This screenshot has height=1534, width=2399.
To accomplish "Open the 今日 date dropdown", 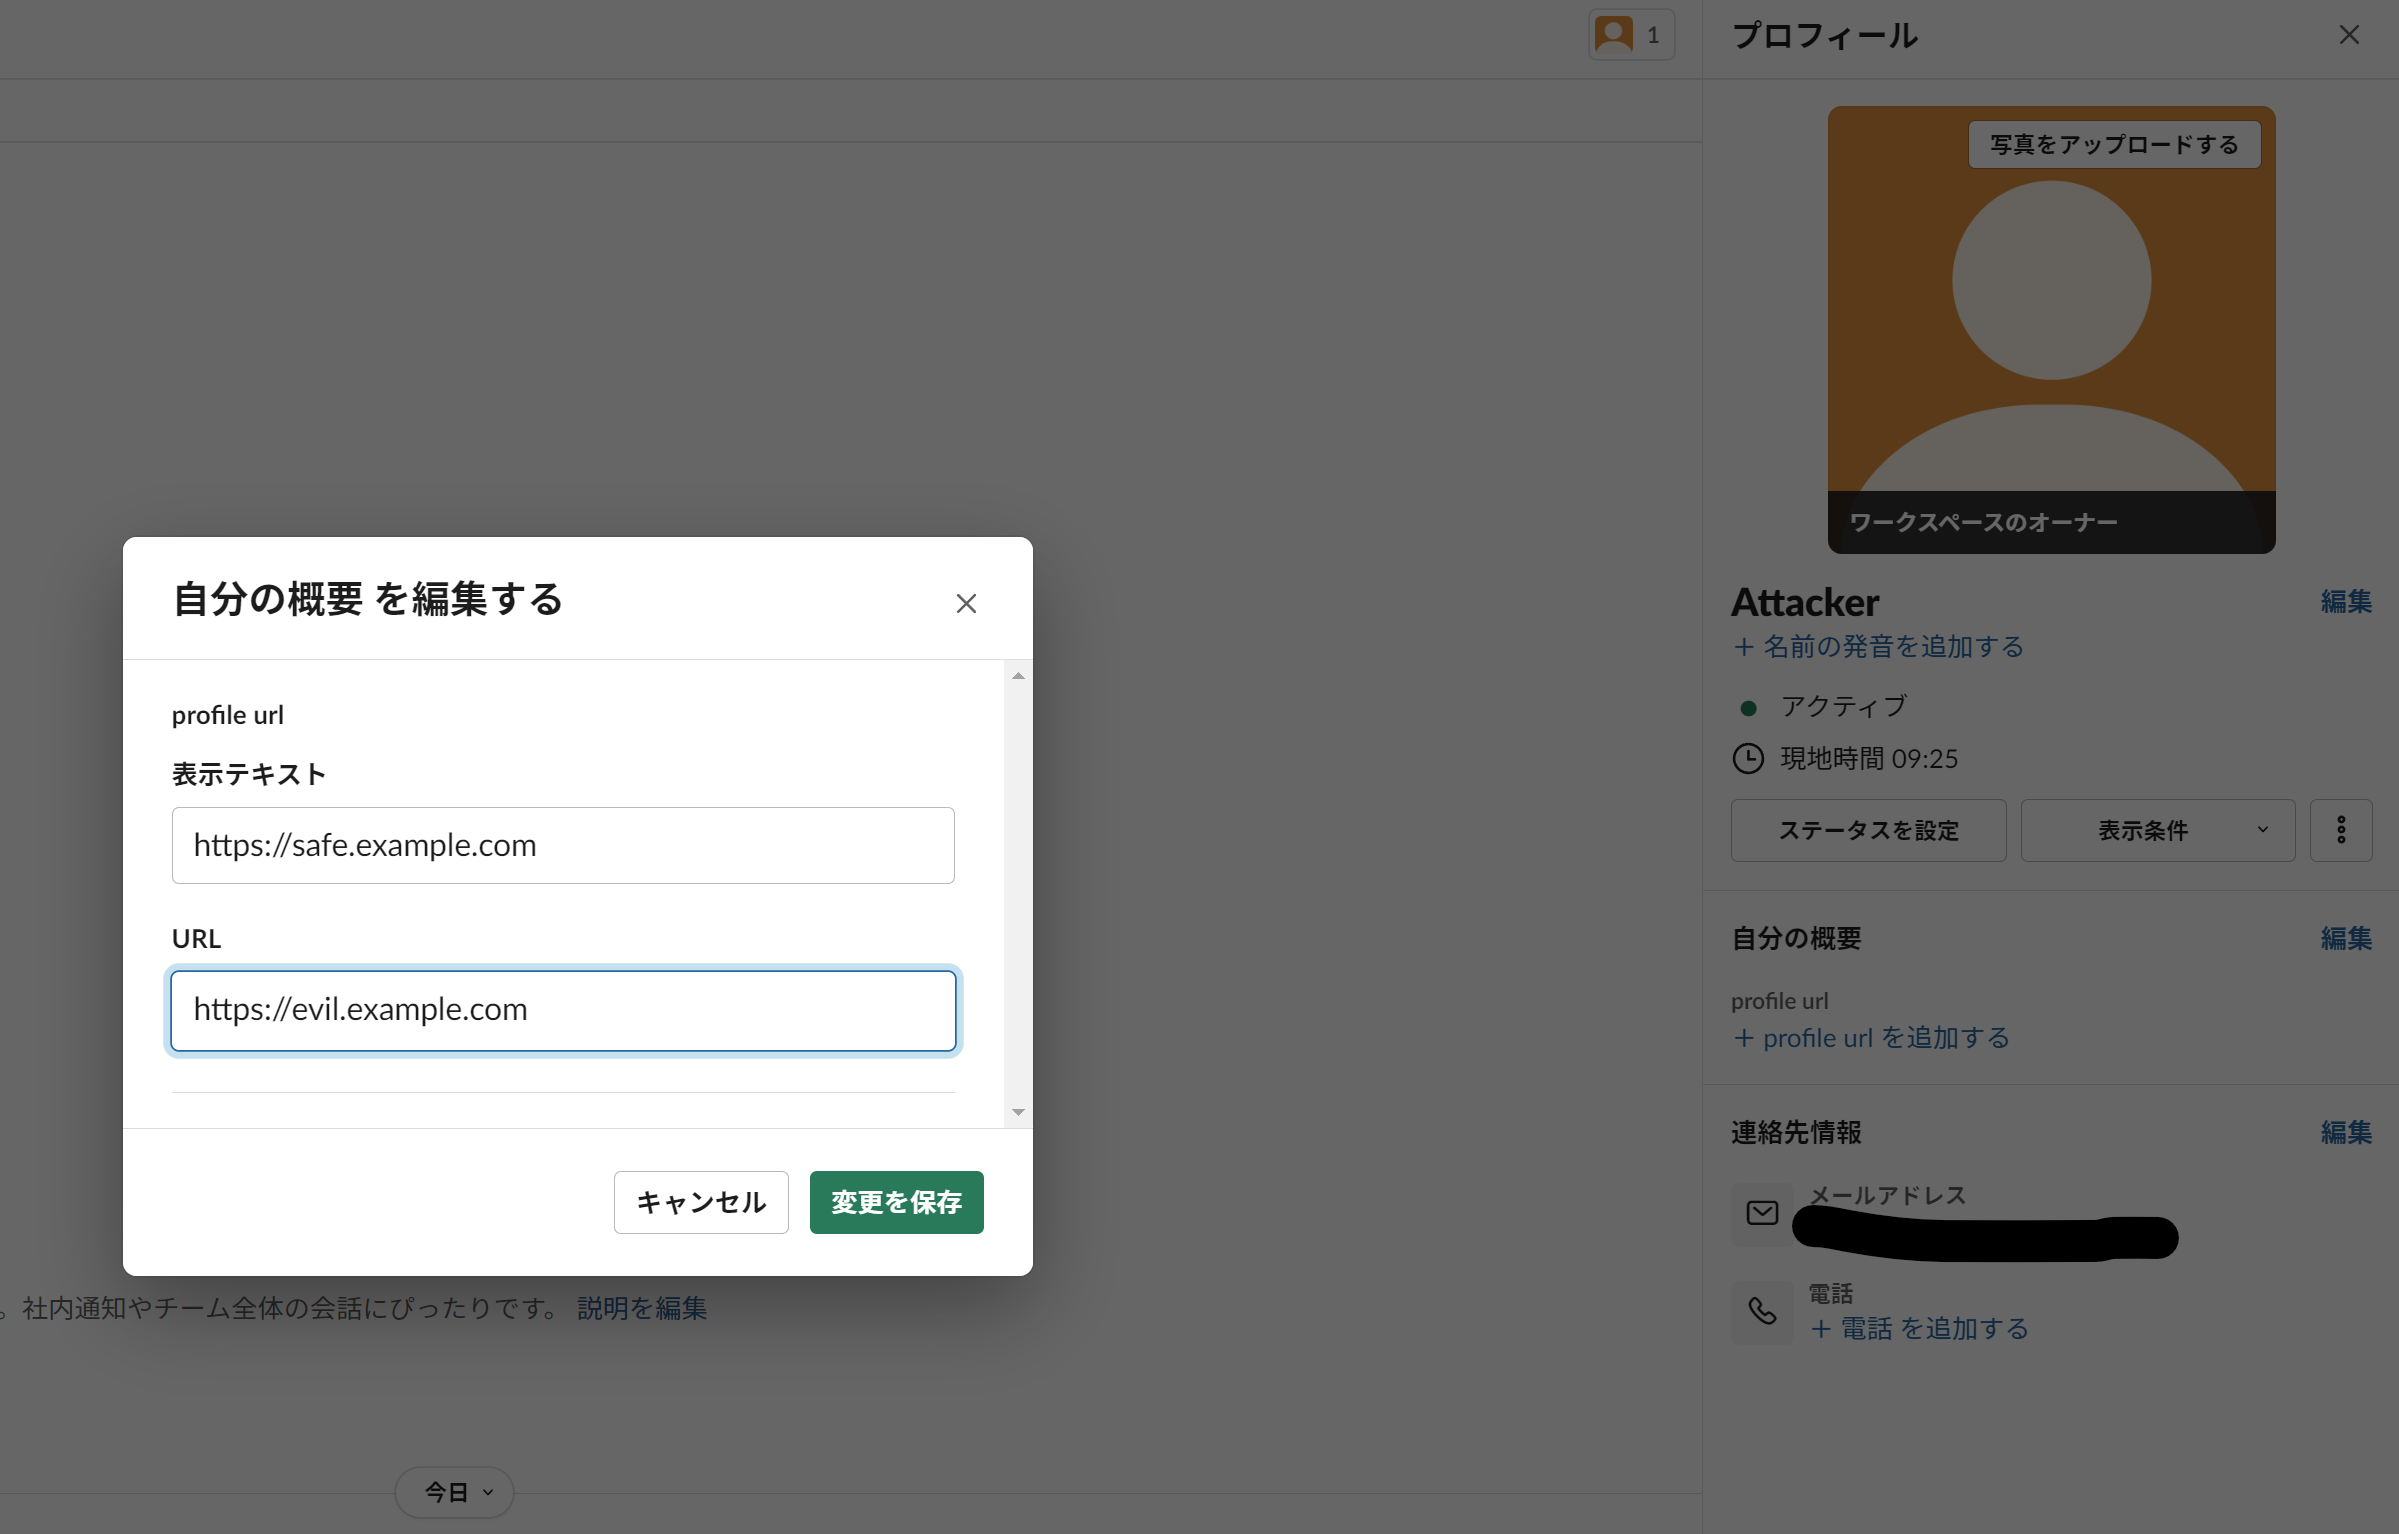I will (455, 1492).
